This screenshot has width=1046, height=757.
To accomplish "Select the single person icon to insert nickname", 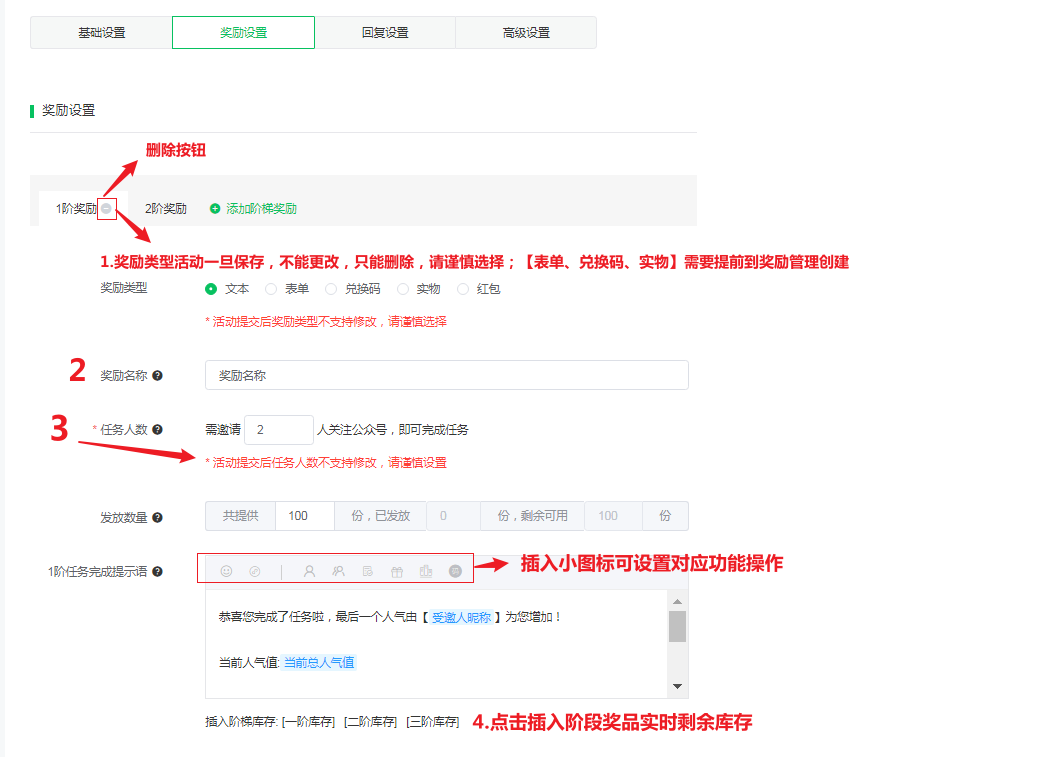I will [310, 570].
